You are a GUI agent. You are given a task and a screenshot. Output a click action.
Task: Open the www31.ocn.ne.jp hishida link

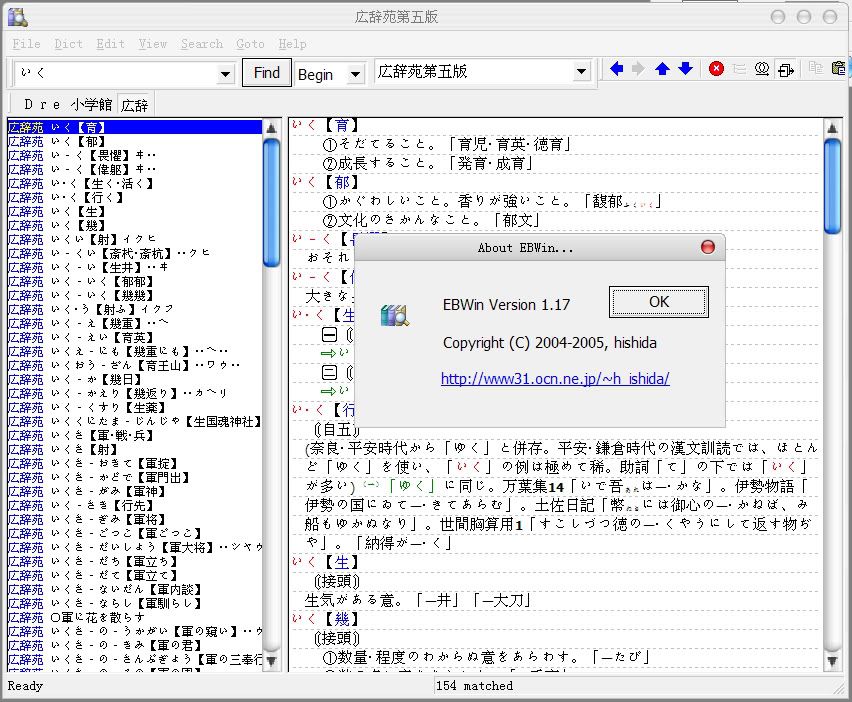pos(555,379)
